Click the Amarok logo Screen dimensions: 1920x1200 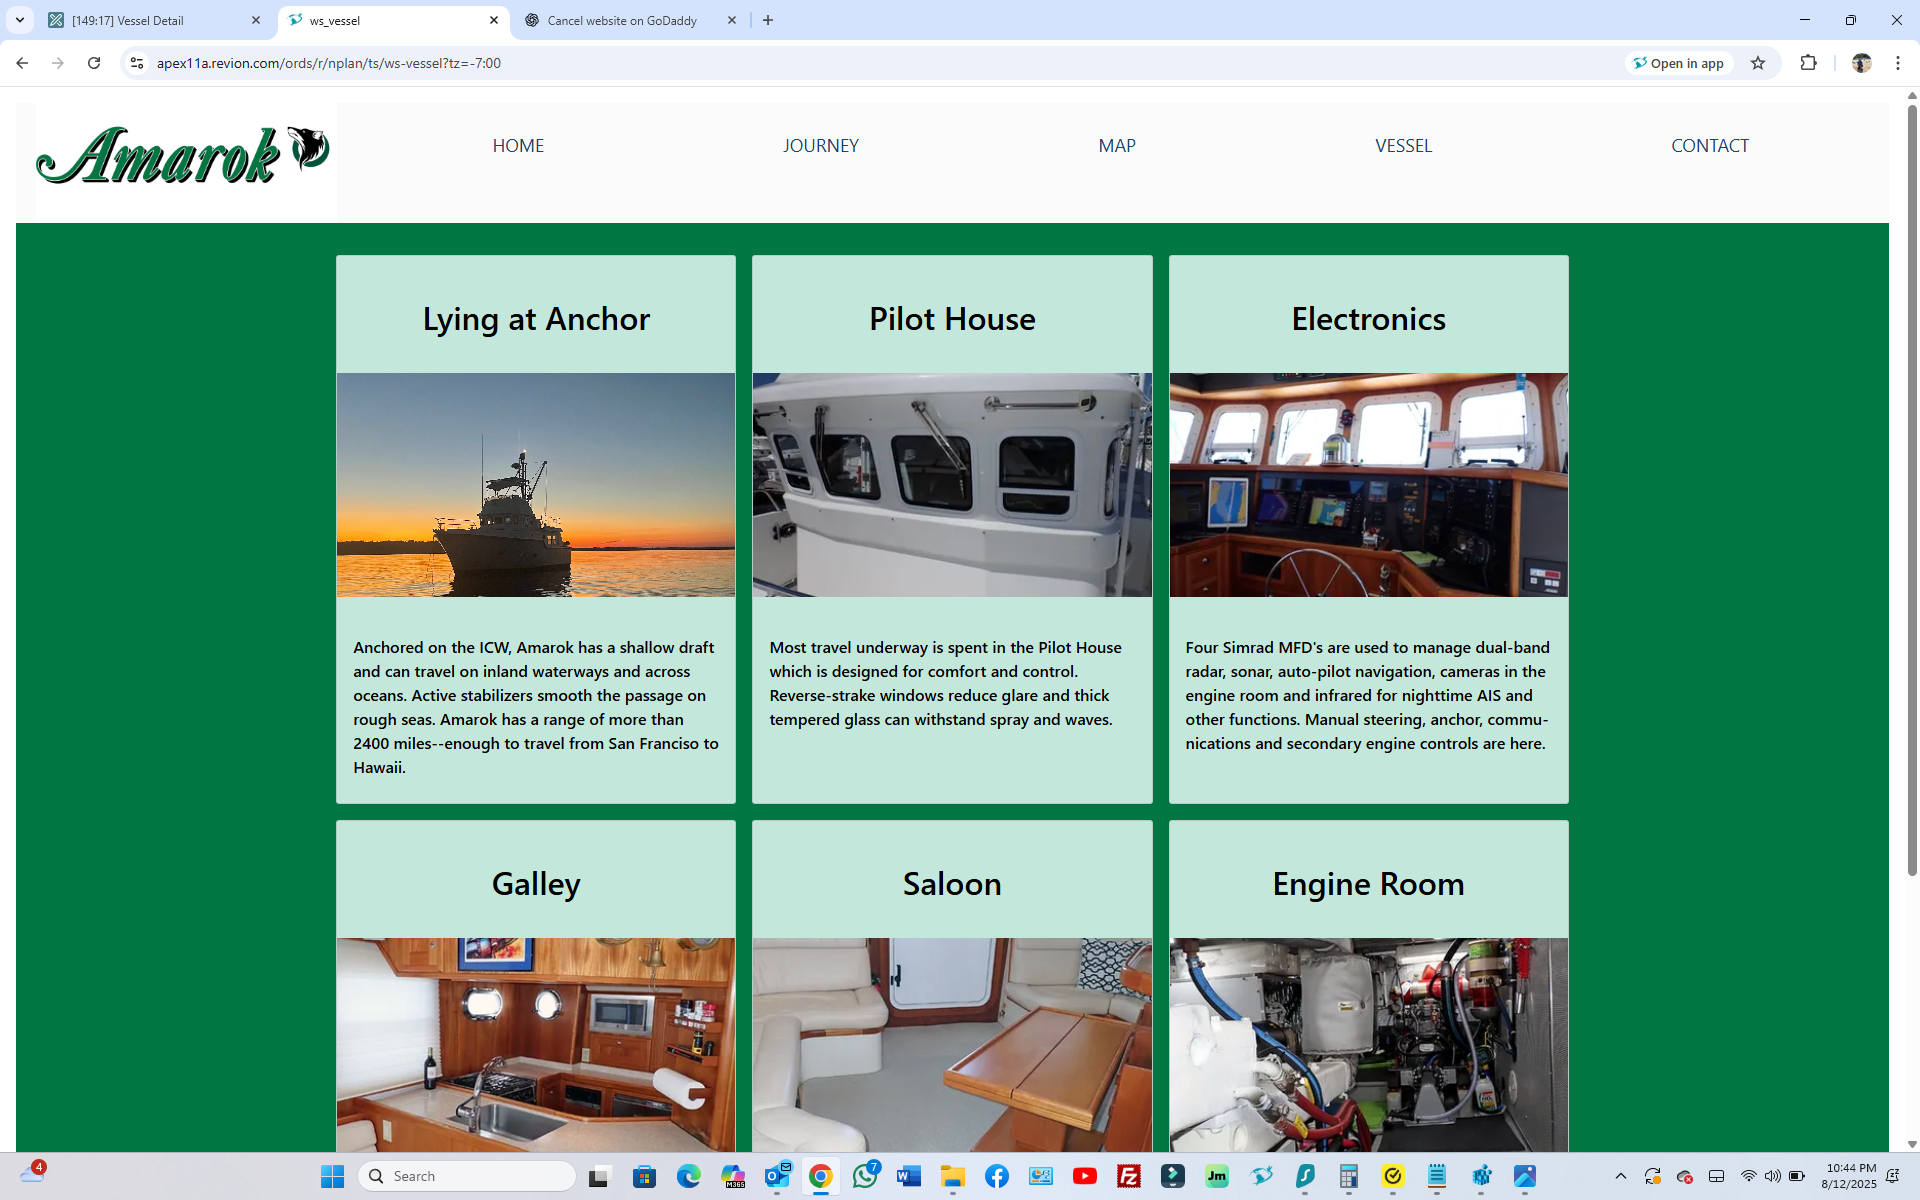tap(183, 155)
